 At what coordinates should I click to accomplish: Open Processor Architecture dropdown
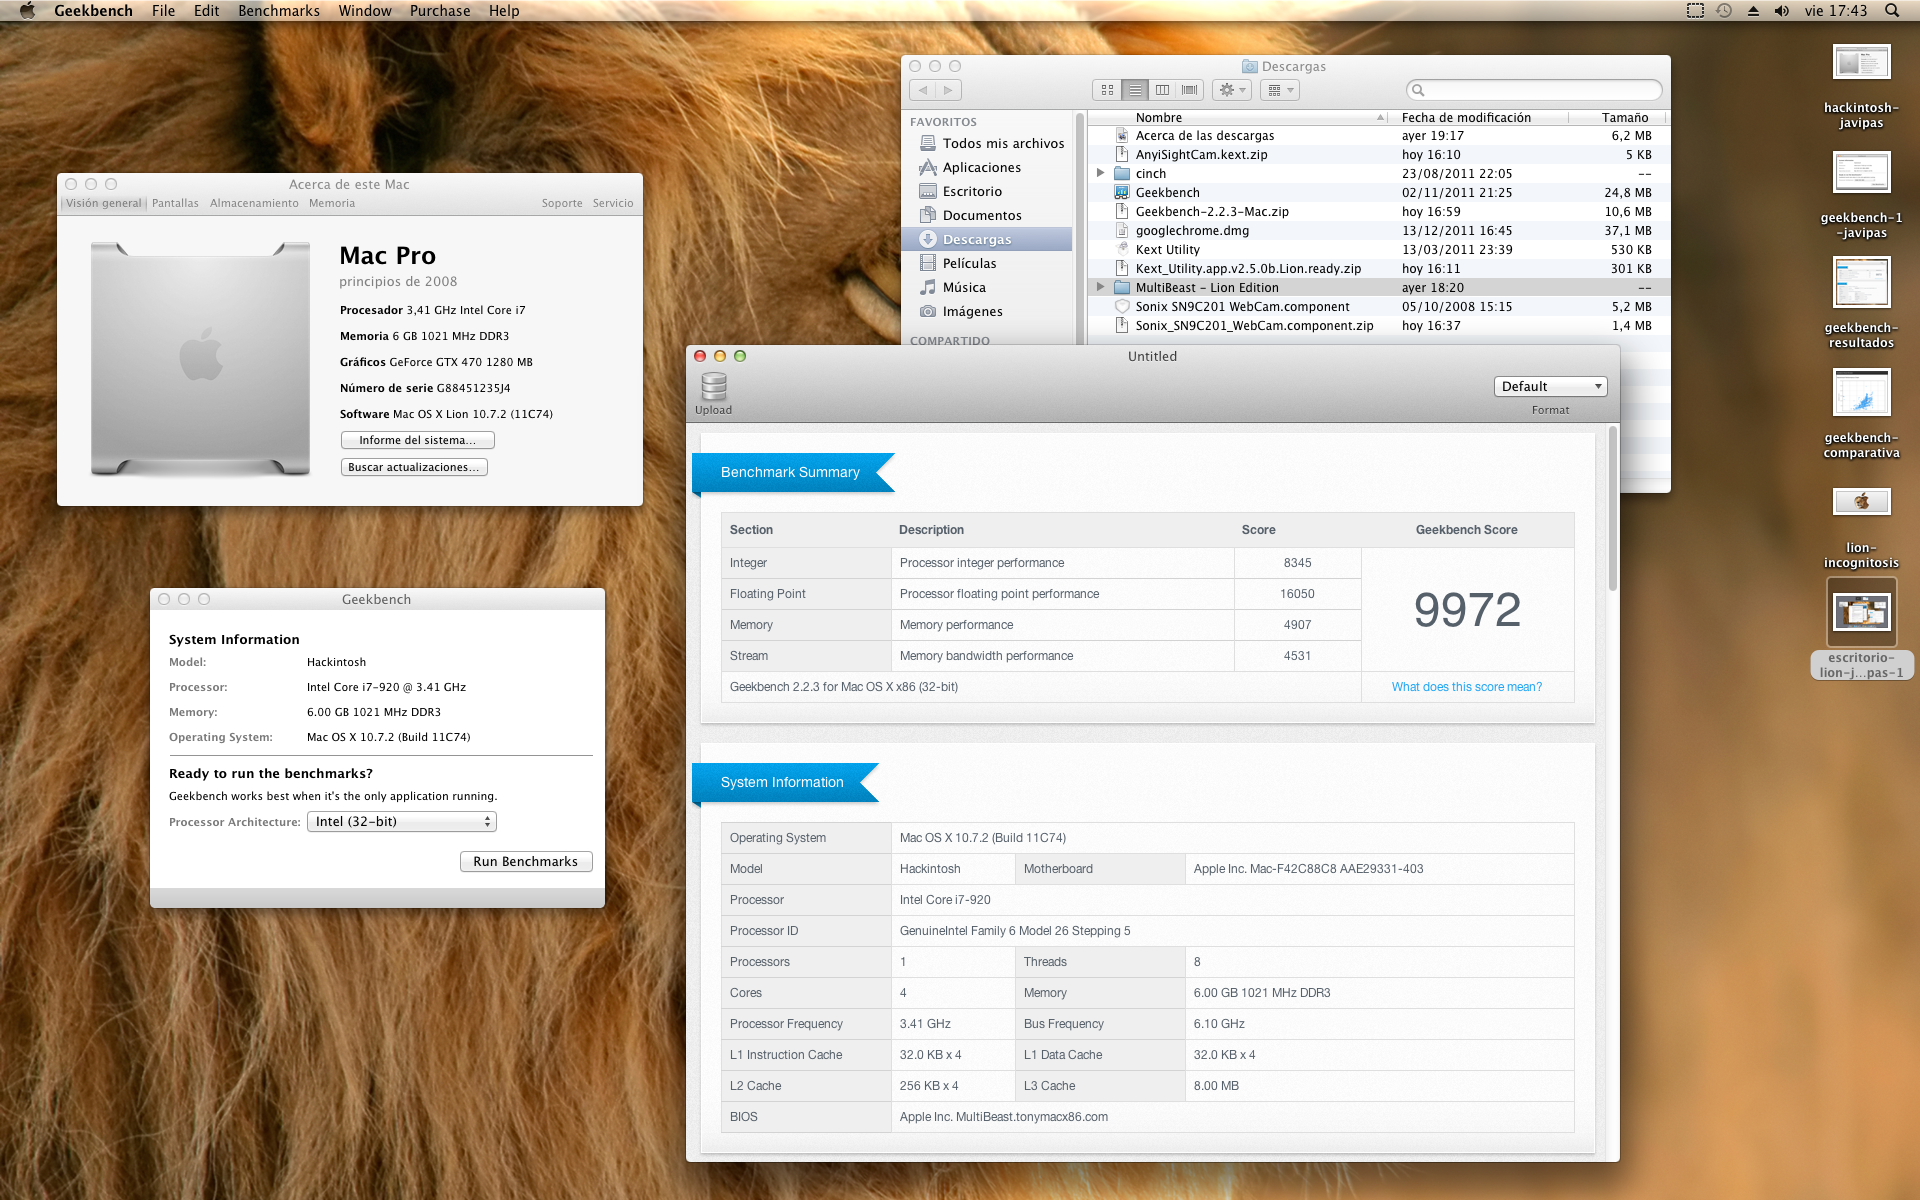click(401, 821)
